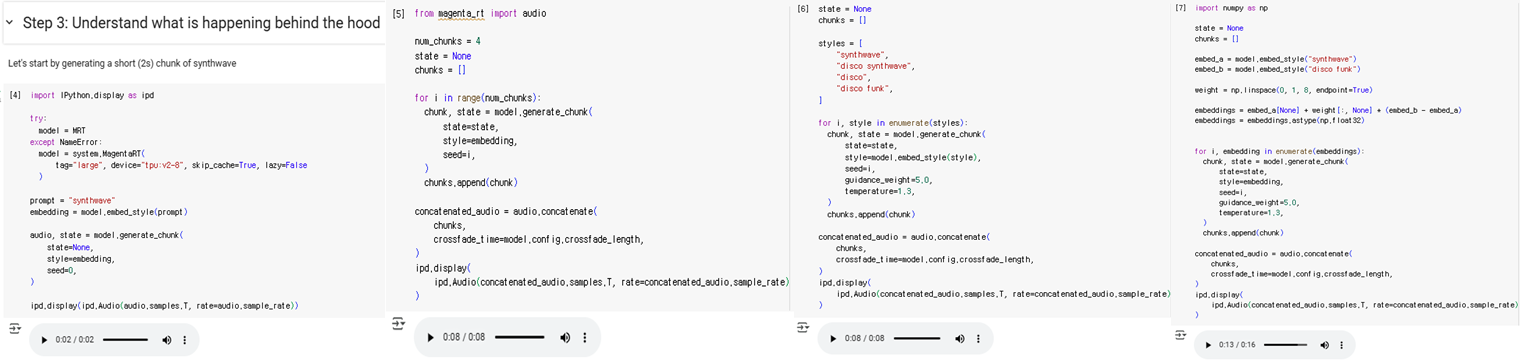
Task: Mute the 0:02 audio player
Action: (x=167, y=340)
